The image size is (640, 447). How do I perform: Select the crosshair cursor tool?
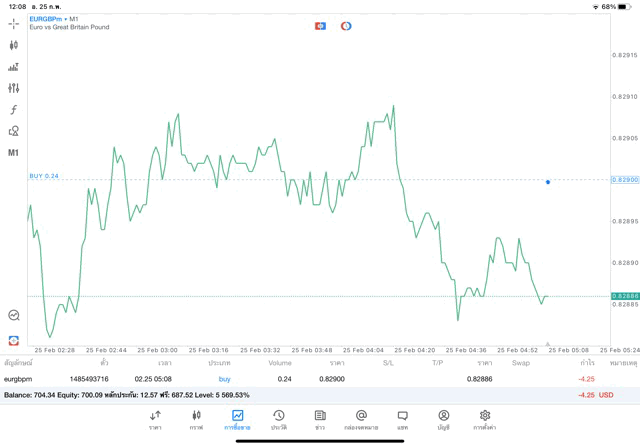point(14,23)
